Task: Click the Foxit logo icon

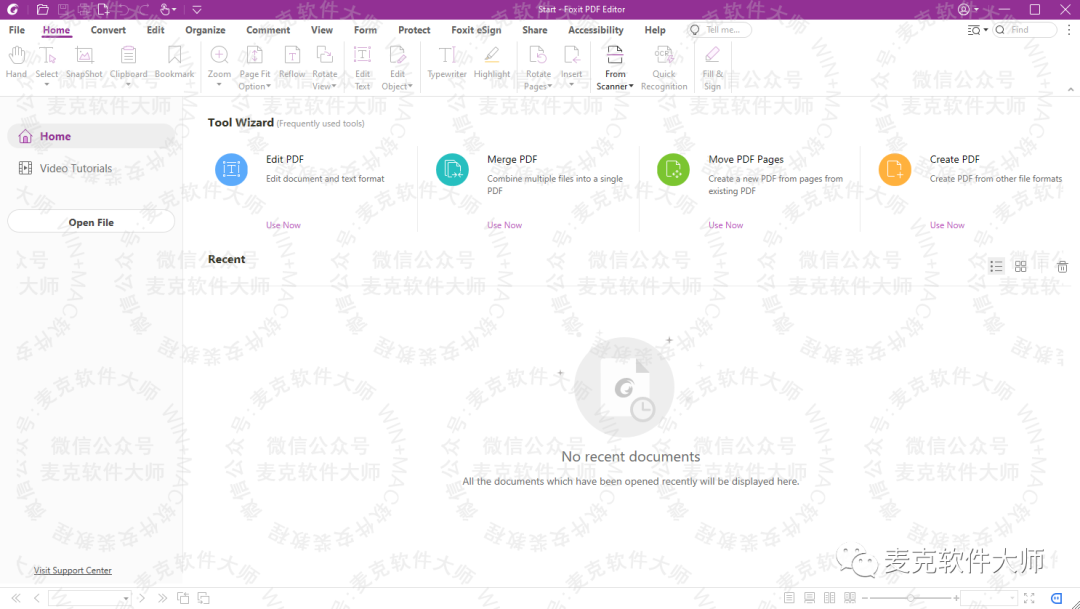Action: click(x=12, y=10)
